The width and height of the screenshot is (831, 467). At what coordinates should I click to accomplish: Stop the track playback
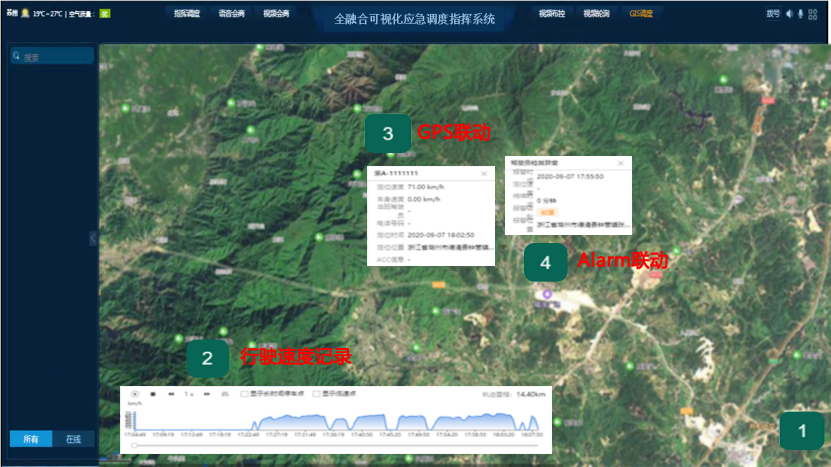point(153,394)
